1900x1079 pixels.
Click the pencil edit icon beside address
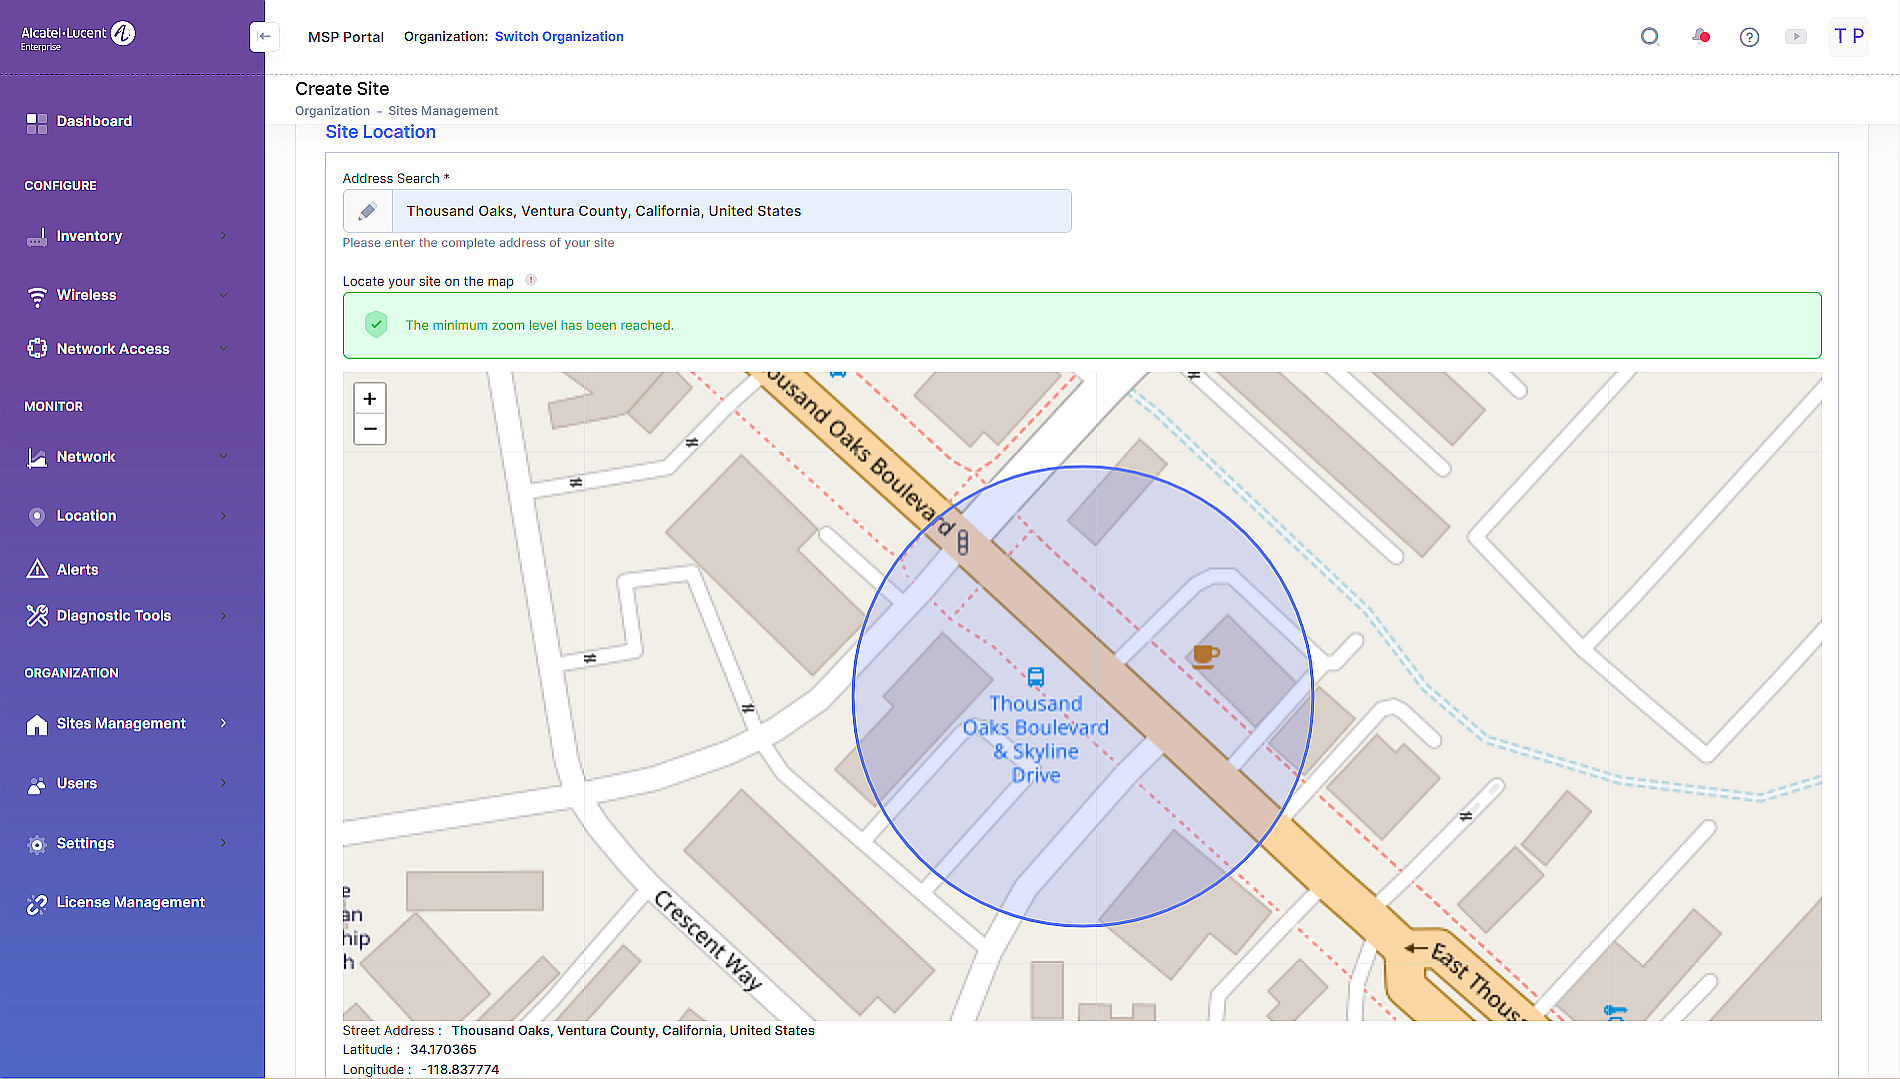(x=368, y=211)
